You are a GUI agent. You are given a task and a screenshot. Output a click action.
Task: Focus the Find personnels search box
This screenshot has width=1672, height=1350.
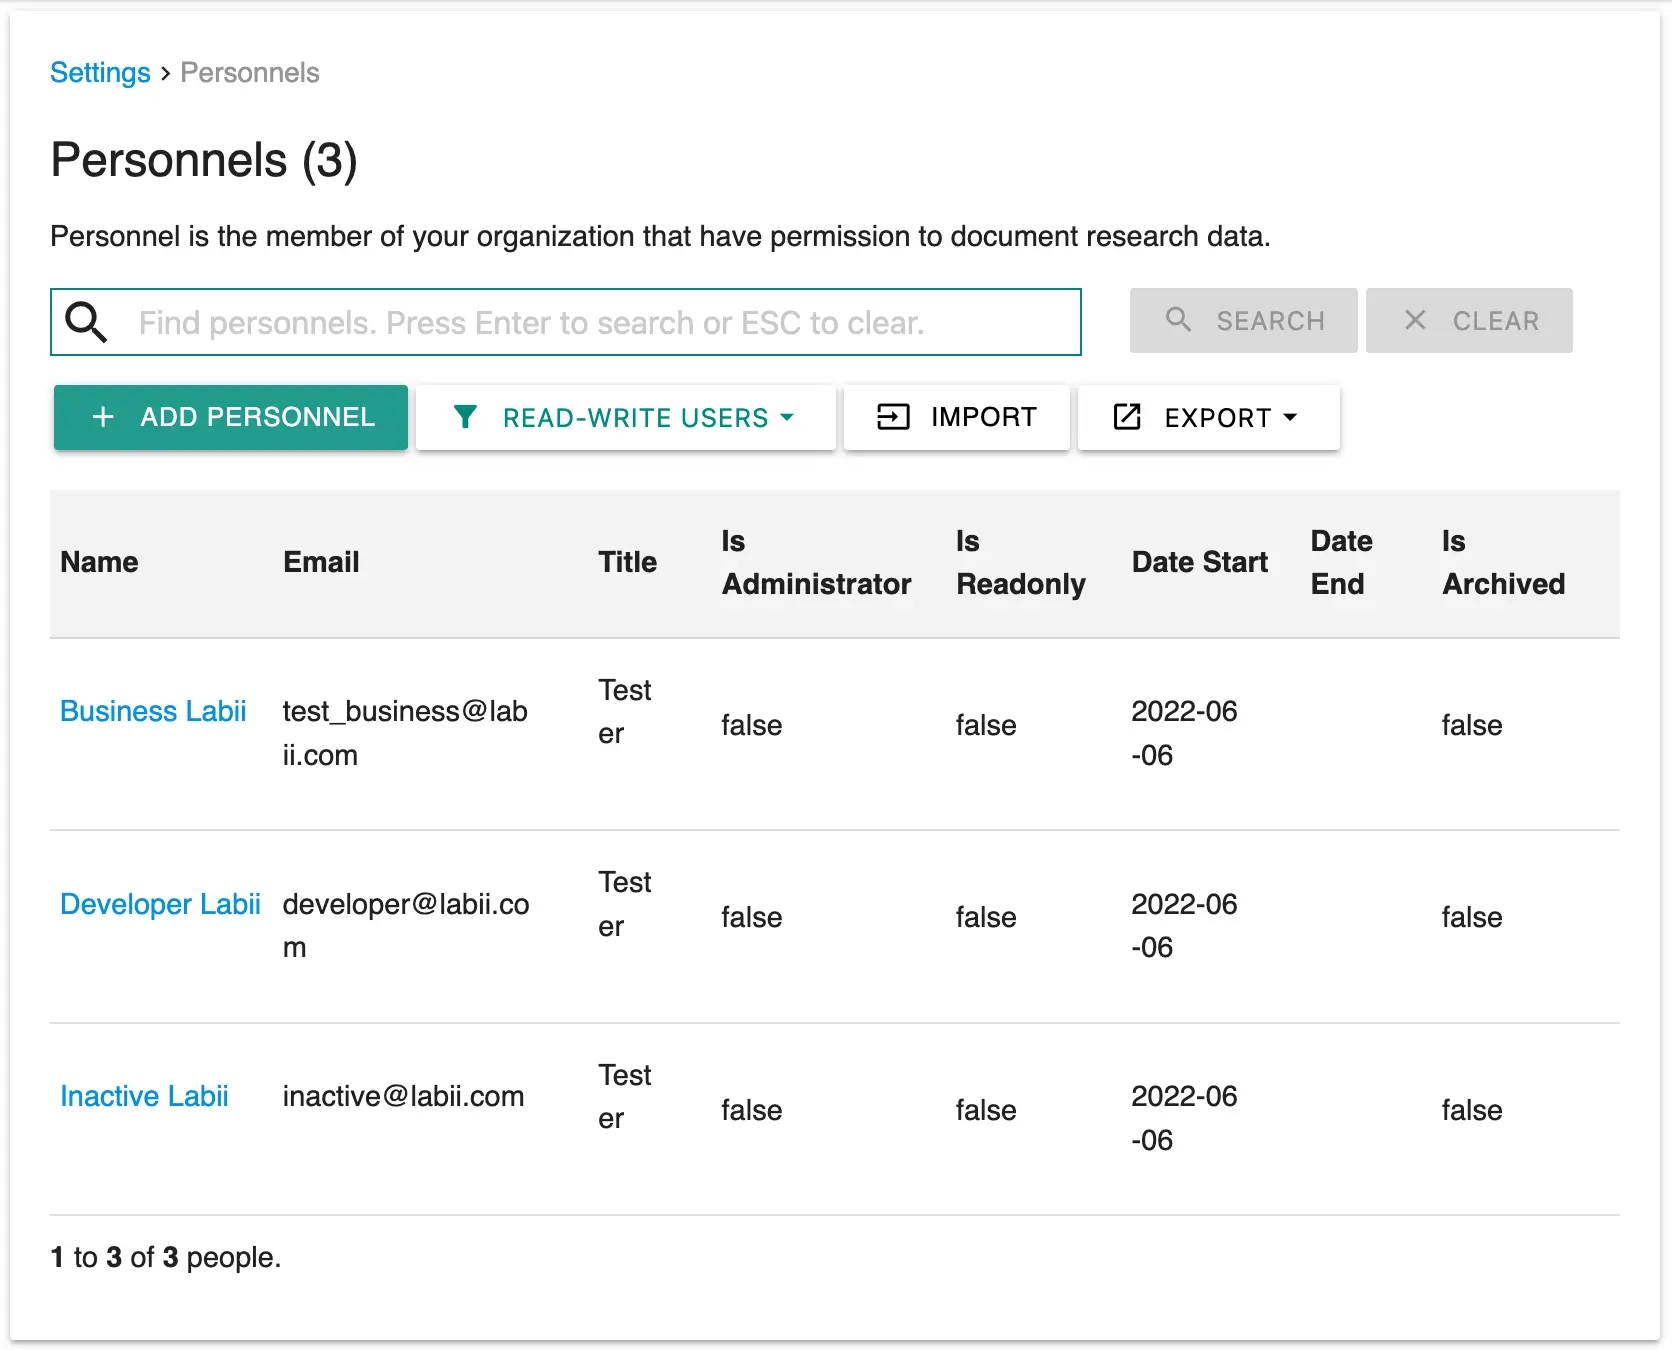[x=600, y=322]
